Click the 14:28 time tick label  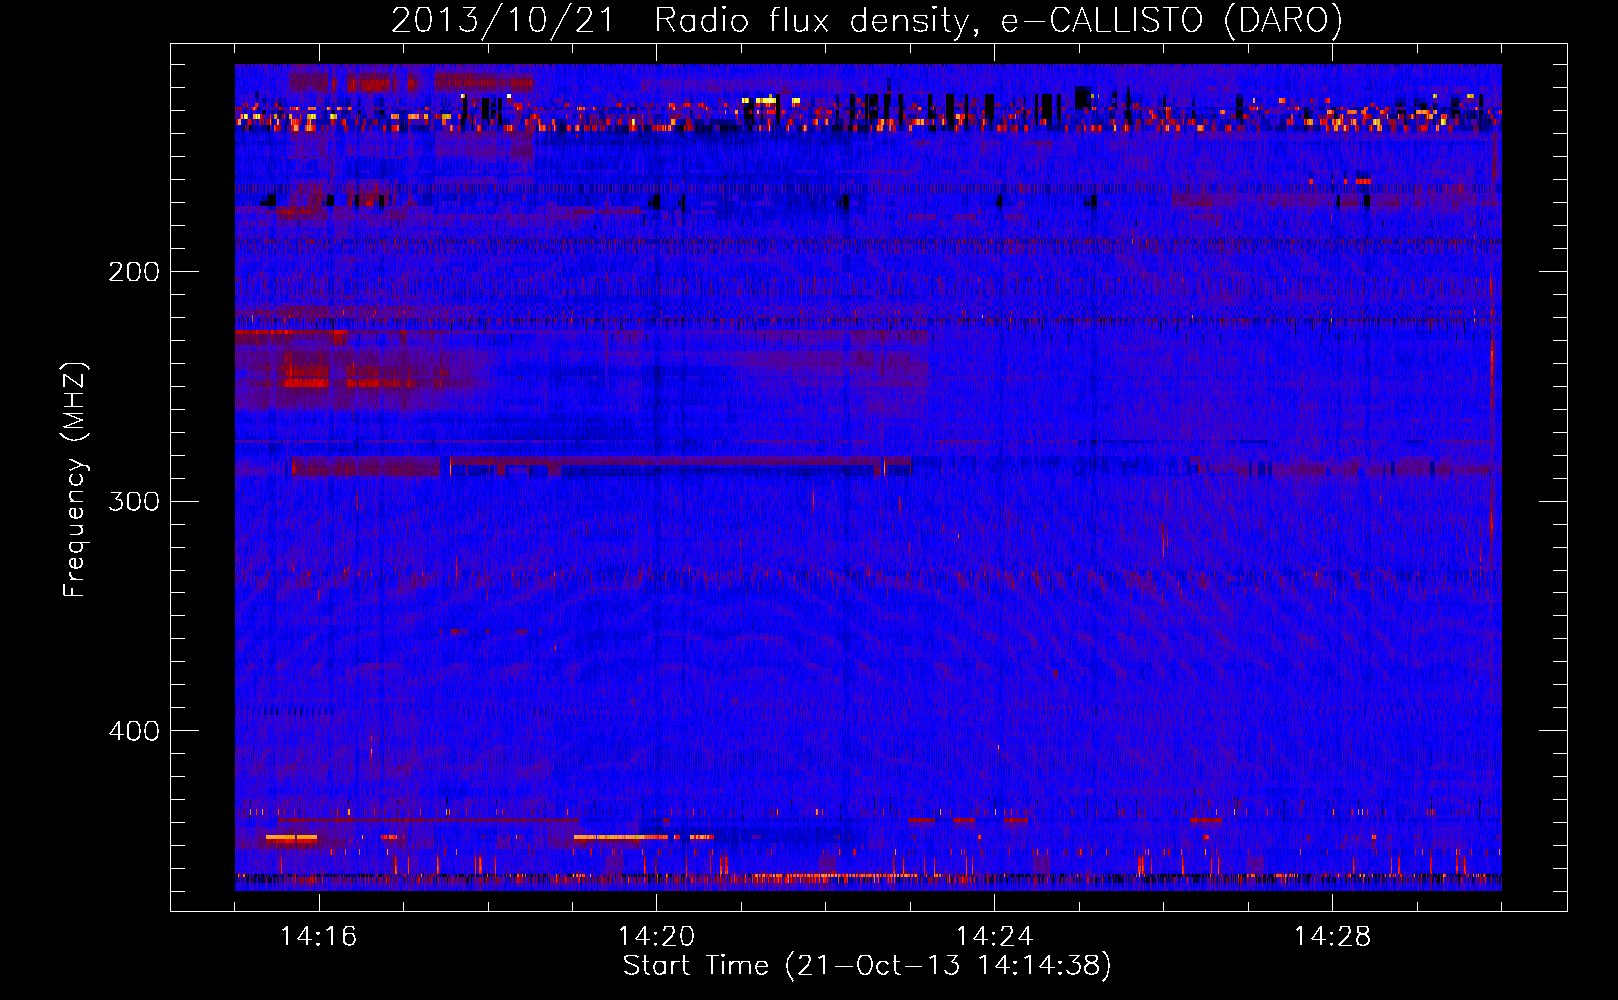pos(1333,937)
